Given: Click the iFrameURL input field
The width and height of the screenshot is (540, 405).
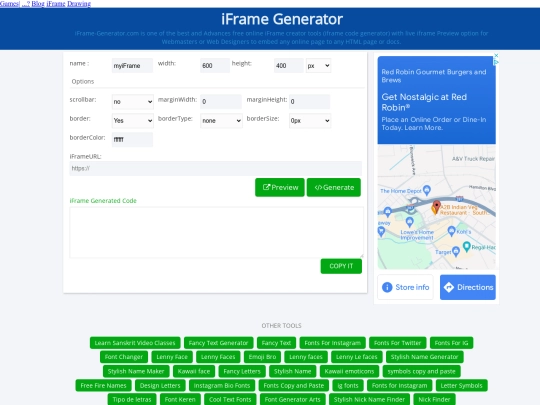Looking at the screenshot, I should (216, 168).
